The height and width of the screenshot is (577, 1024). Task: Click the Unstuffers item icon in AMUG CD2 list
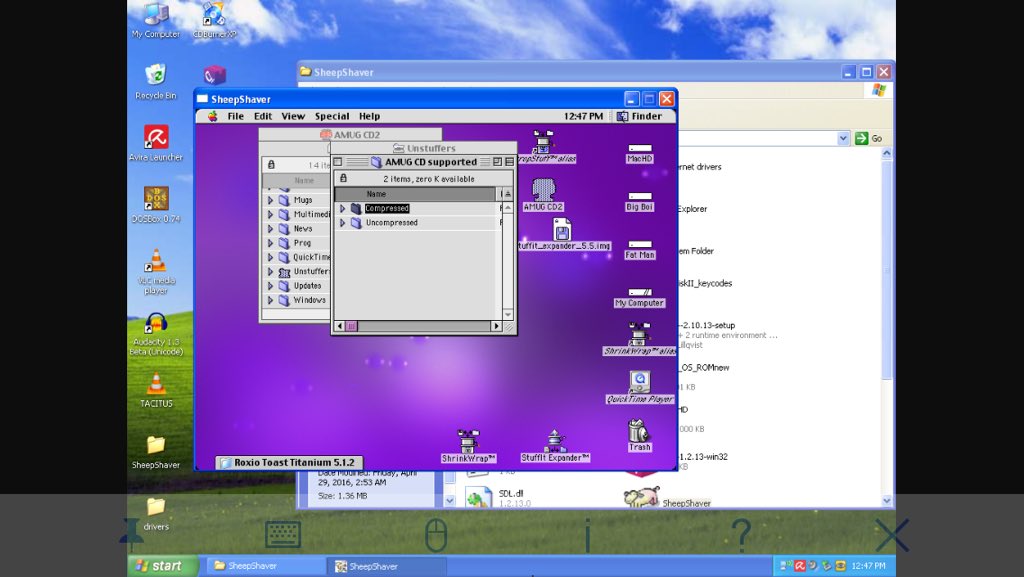[283, 272]
